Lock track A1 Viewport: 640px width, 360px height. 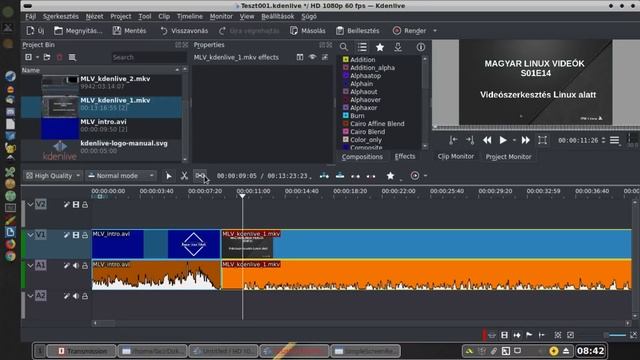click(x=85, y=266)
